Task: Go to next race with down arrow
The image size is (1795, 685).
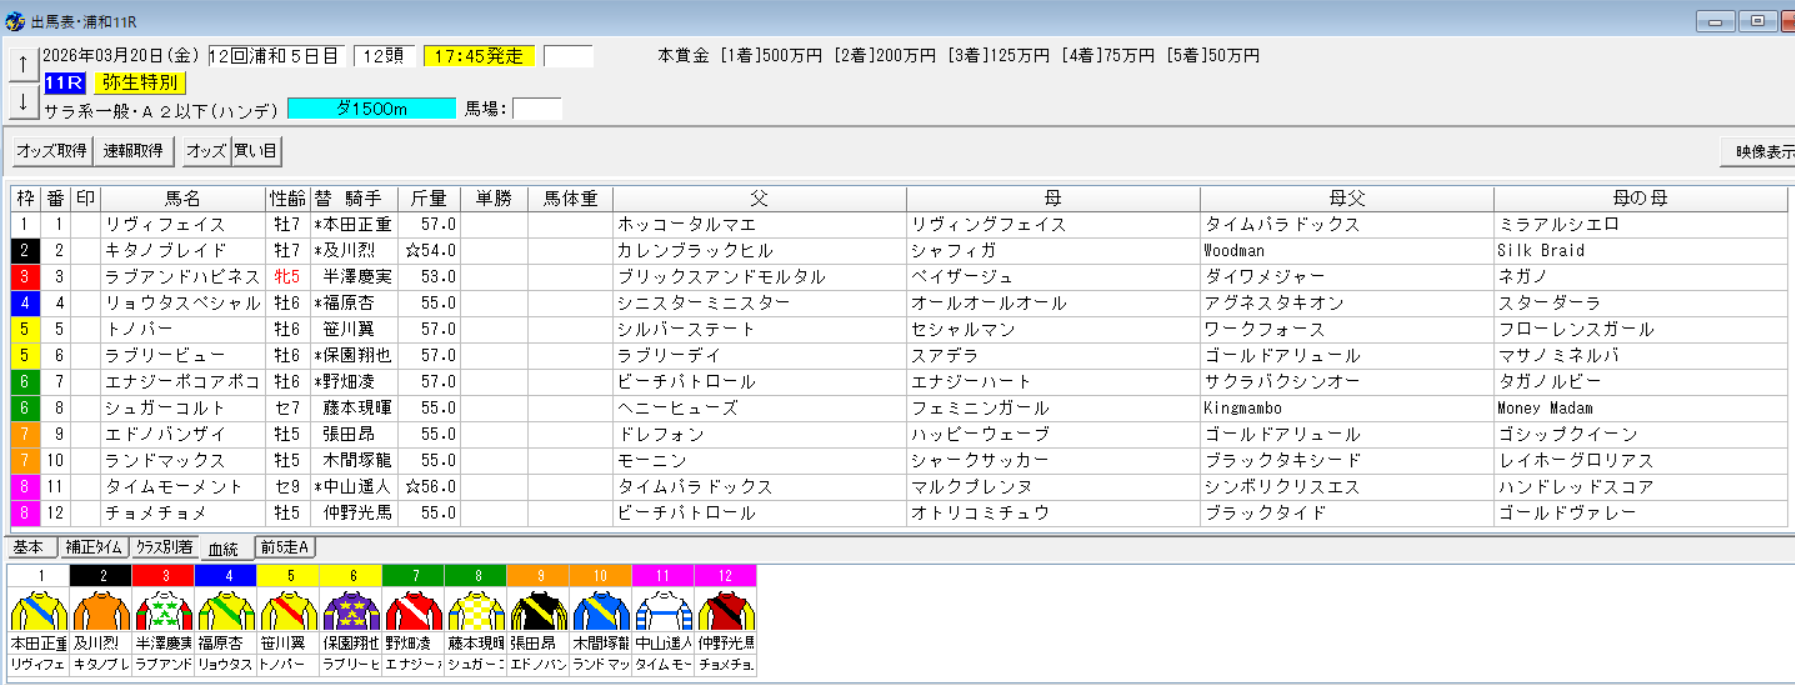Action: [x=23, y=101]
